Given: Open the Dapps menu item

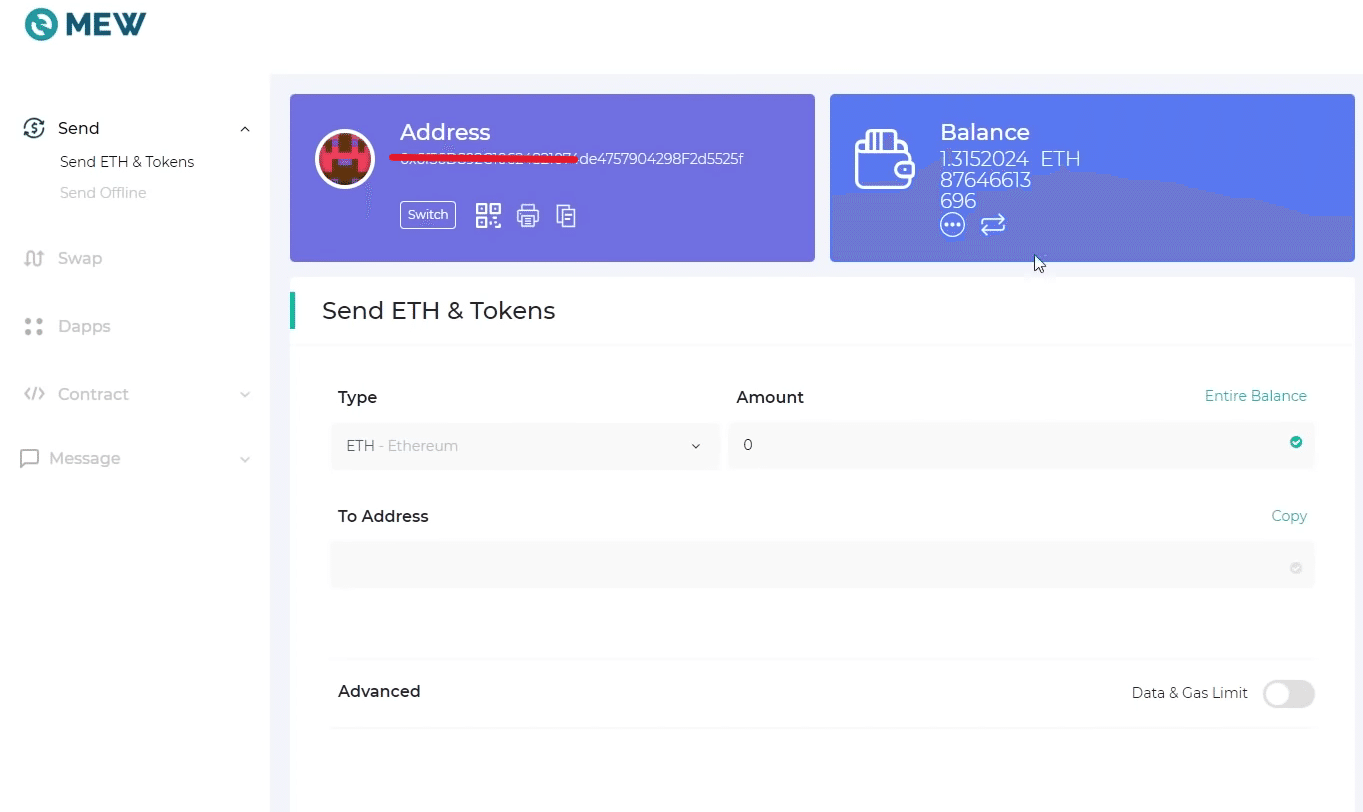Looking at the screenshot, I should pos(84,326).
